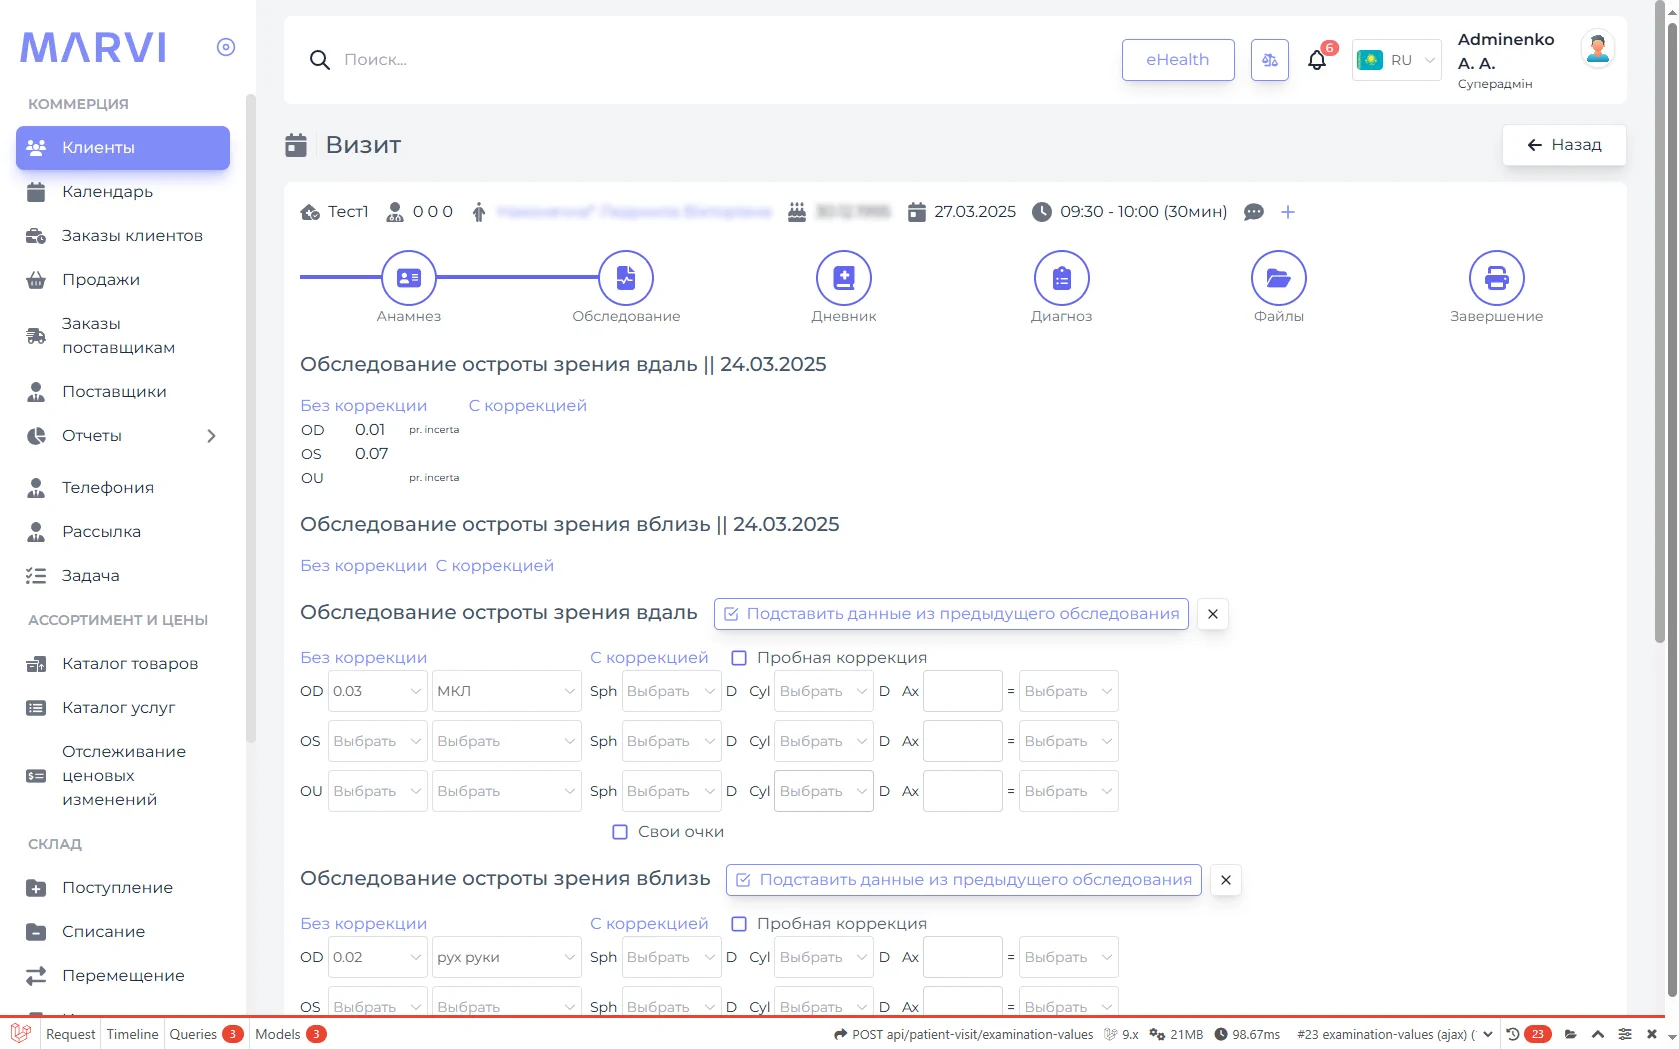Image resolution: width=1679 pixels, height=1049 pixels.
Task: Enable Пробная коррекция for near vision
Action: (740, 924)
